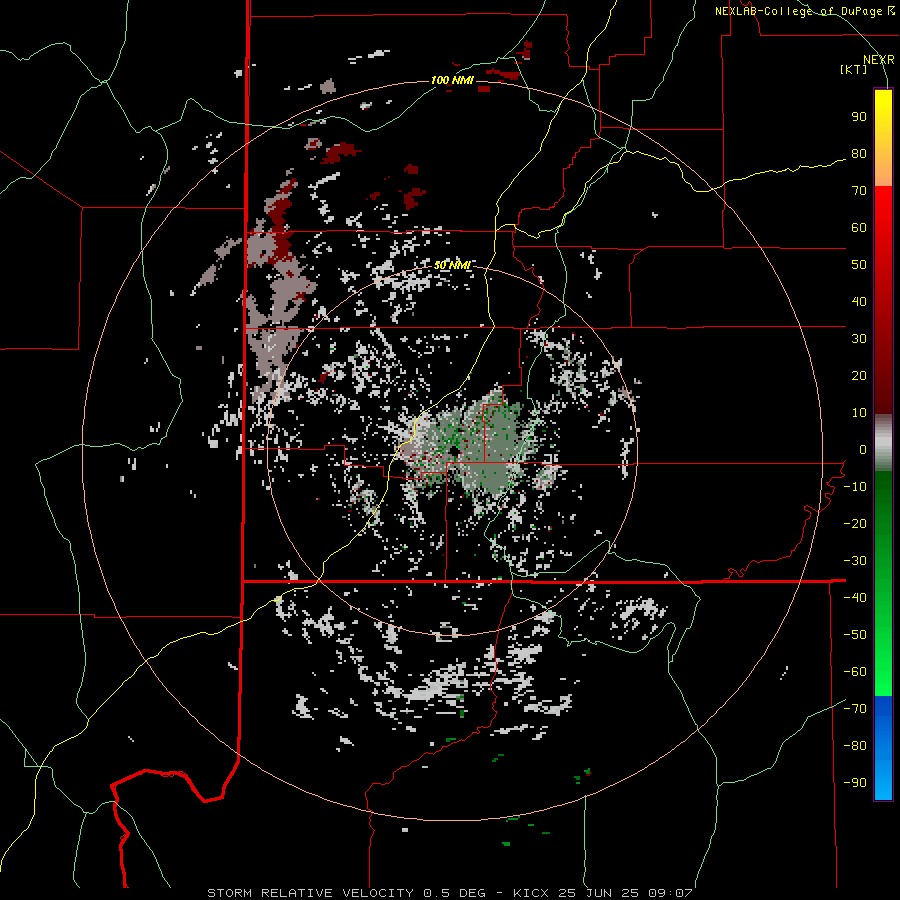
Task: Click the NEXR label above the color scale
Action: [x=878, y=60]
